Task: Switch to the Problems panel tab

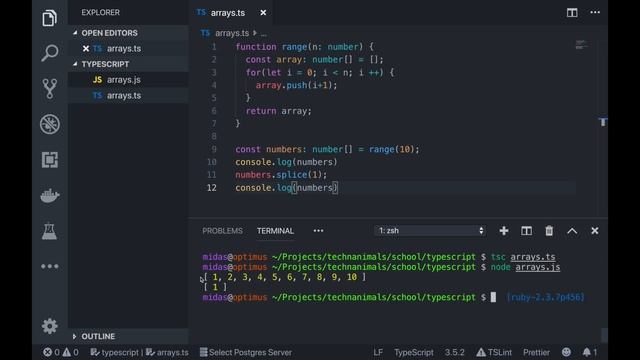Action: (x=222, y=231)
